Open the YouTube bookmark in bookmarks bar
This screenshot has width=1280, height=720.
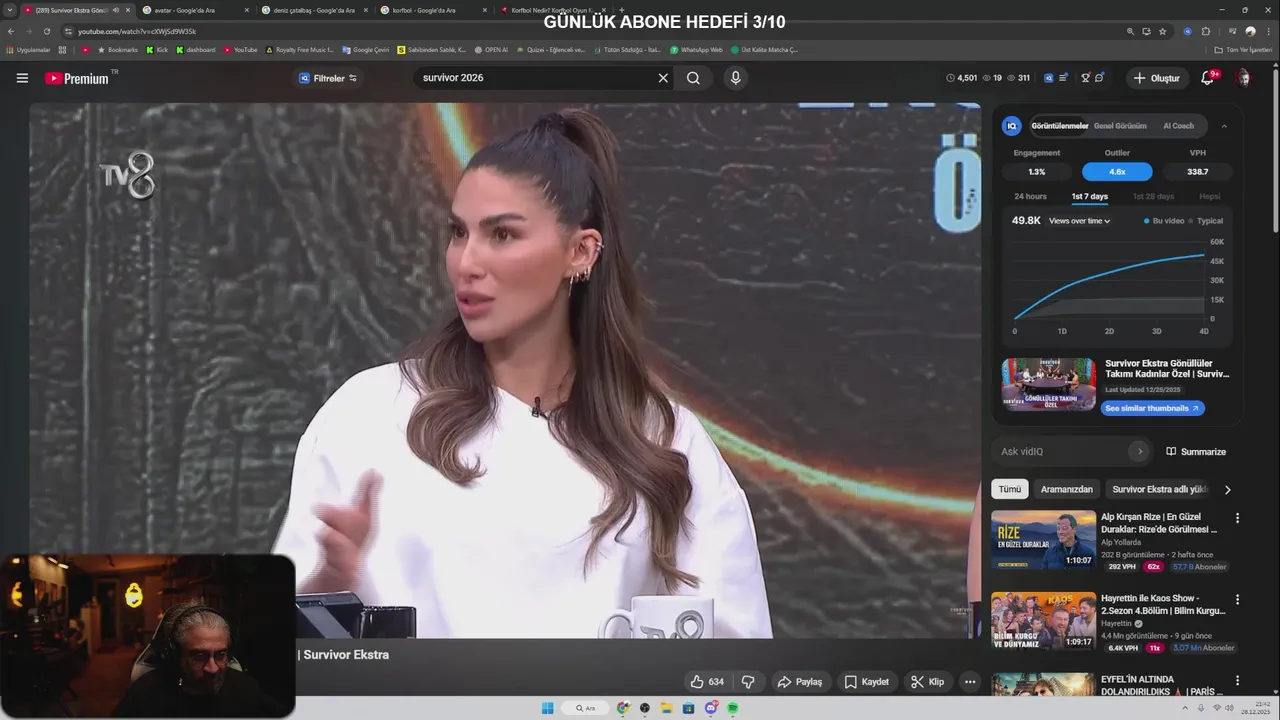pyautogui.click(x=240, y=49)
